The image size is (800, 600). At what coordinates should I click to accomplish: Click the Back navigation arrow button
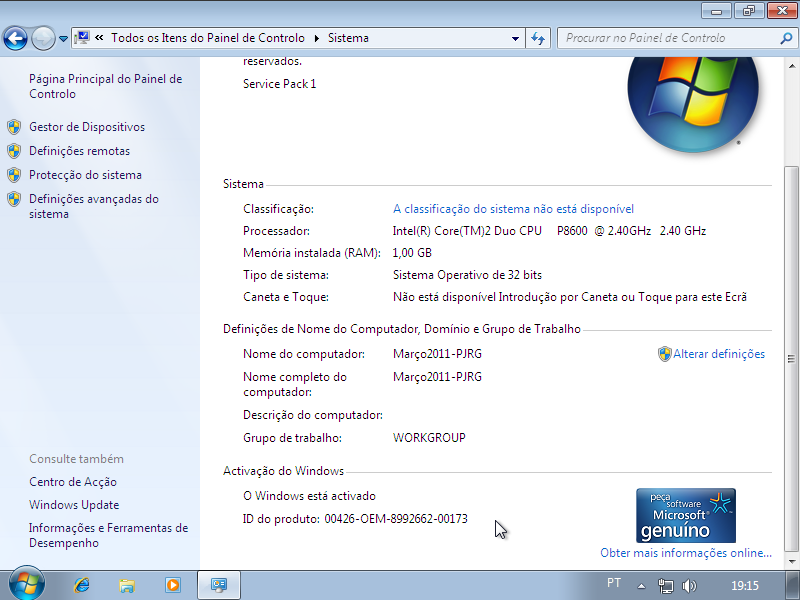pyautogui.click(x=15, y=38)
